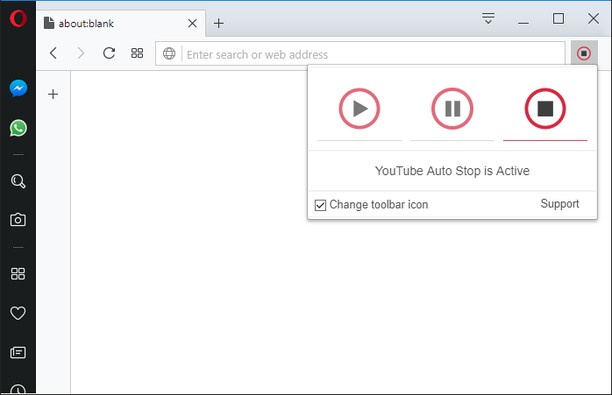
Task: Go back to previous page
Action: 53,53
